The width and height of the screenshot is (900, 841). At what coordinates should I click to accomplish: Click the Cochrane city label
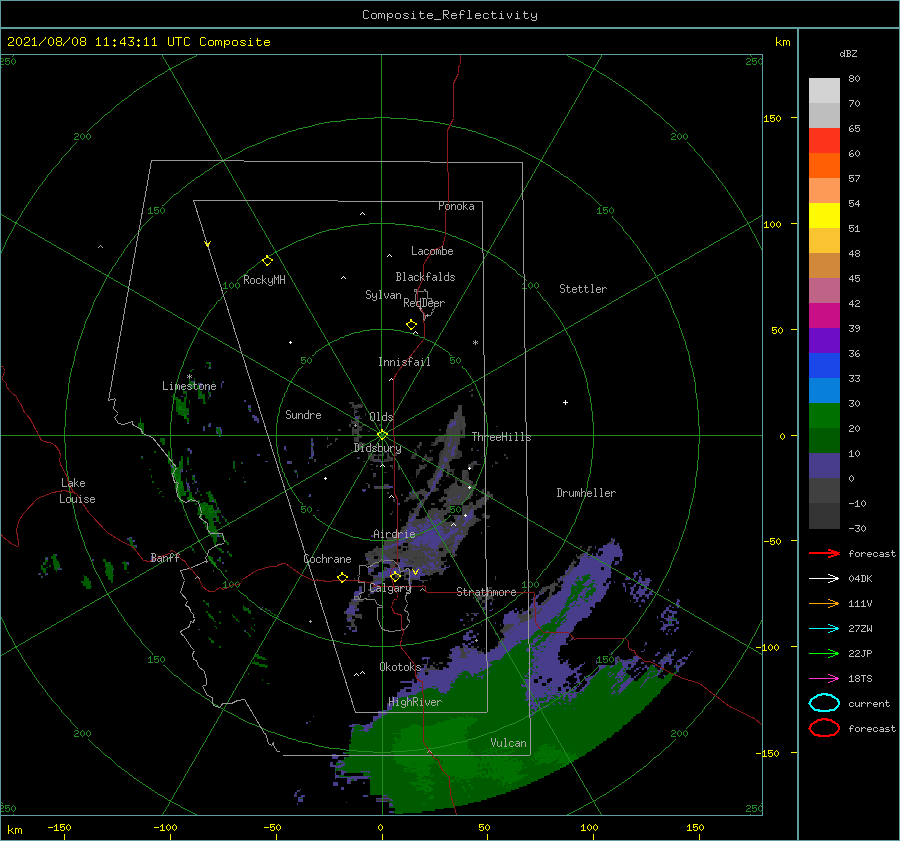click(x=327, y=559)
